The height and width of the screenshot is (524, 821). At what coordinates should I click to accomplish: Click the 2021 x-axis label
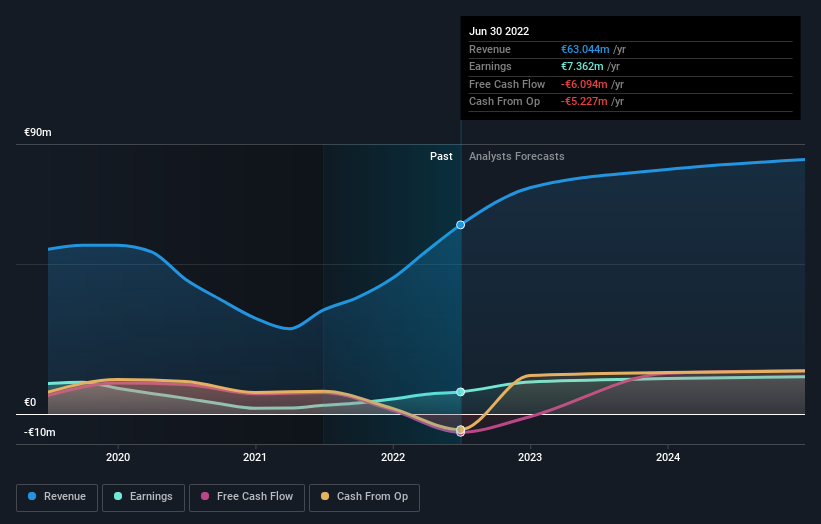[255, 458]
